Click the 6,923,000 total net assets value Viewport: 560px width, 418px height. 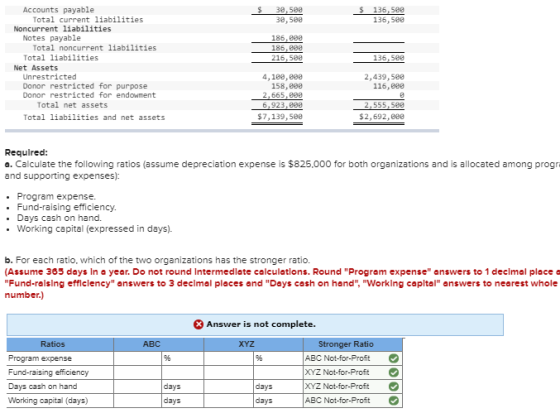(x=282, y=105)
